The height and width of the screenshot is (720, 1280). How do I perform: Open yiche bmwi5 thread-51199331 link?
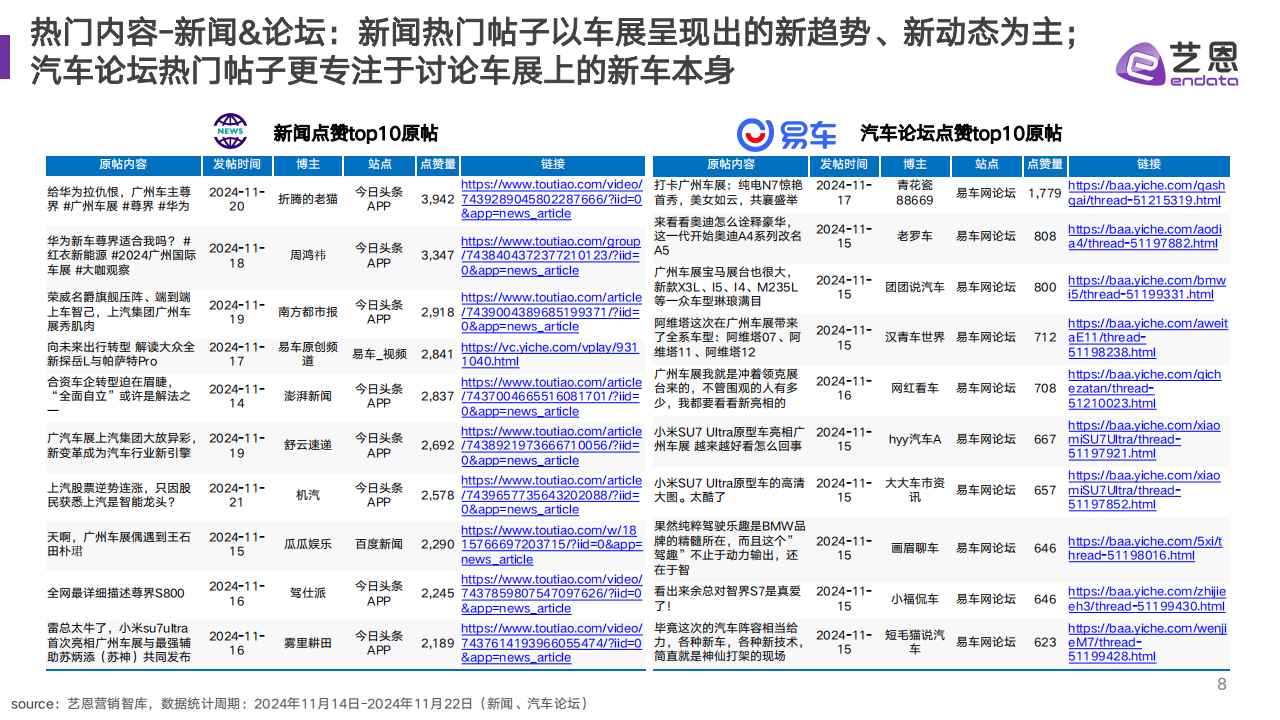(x=1147, y=288)
